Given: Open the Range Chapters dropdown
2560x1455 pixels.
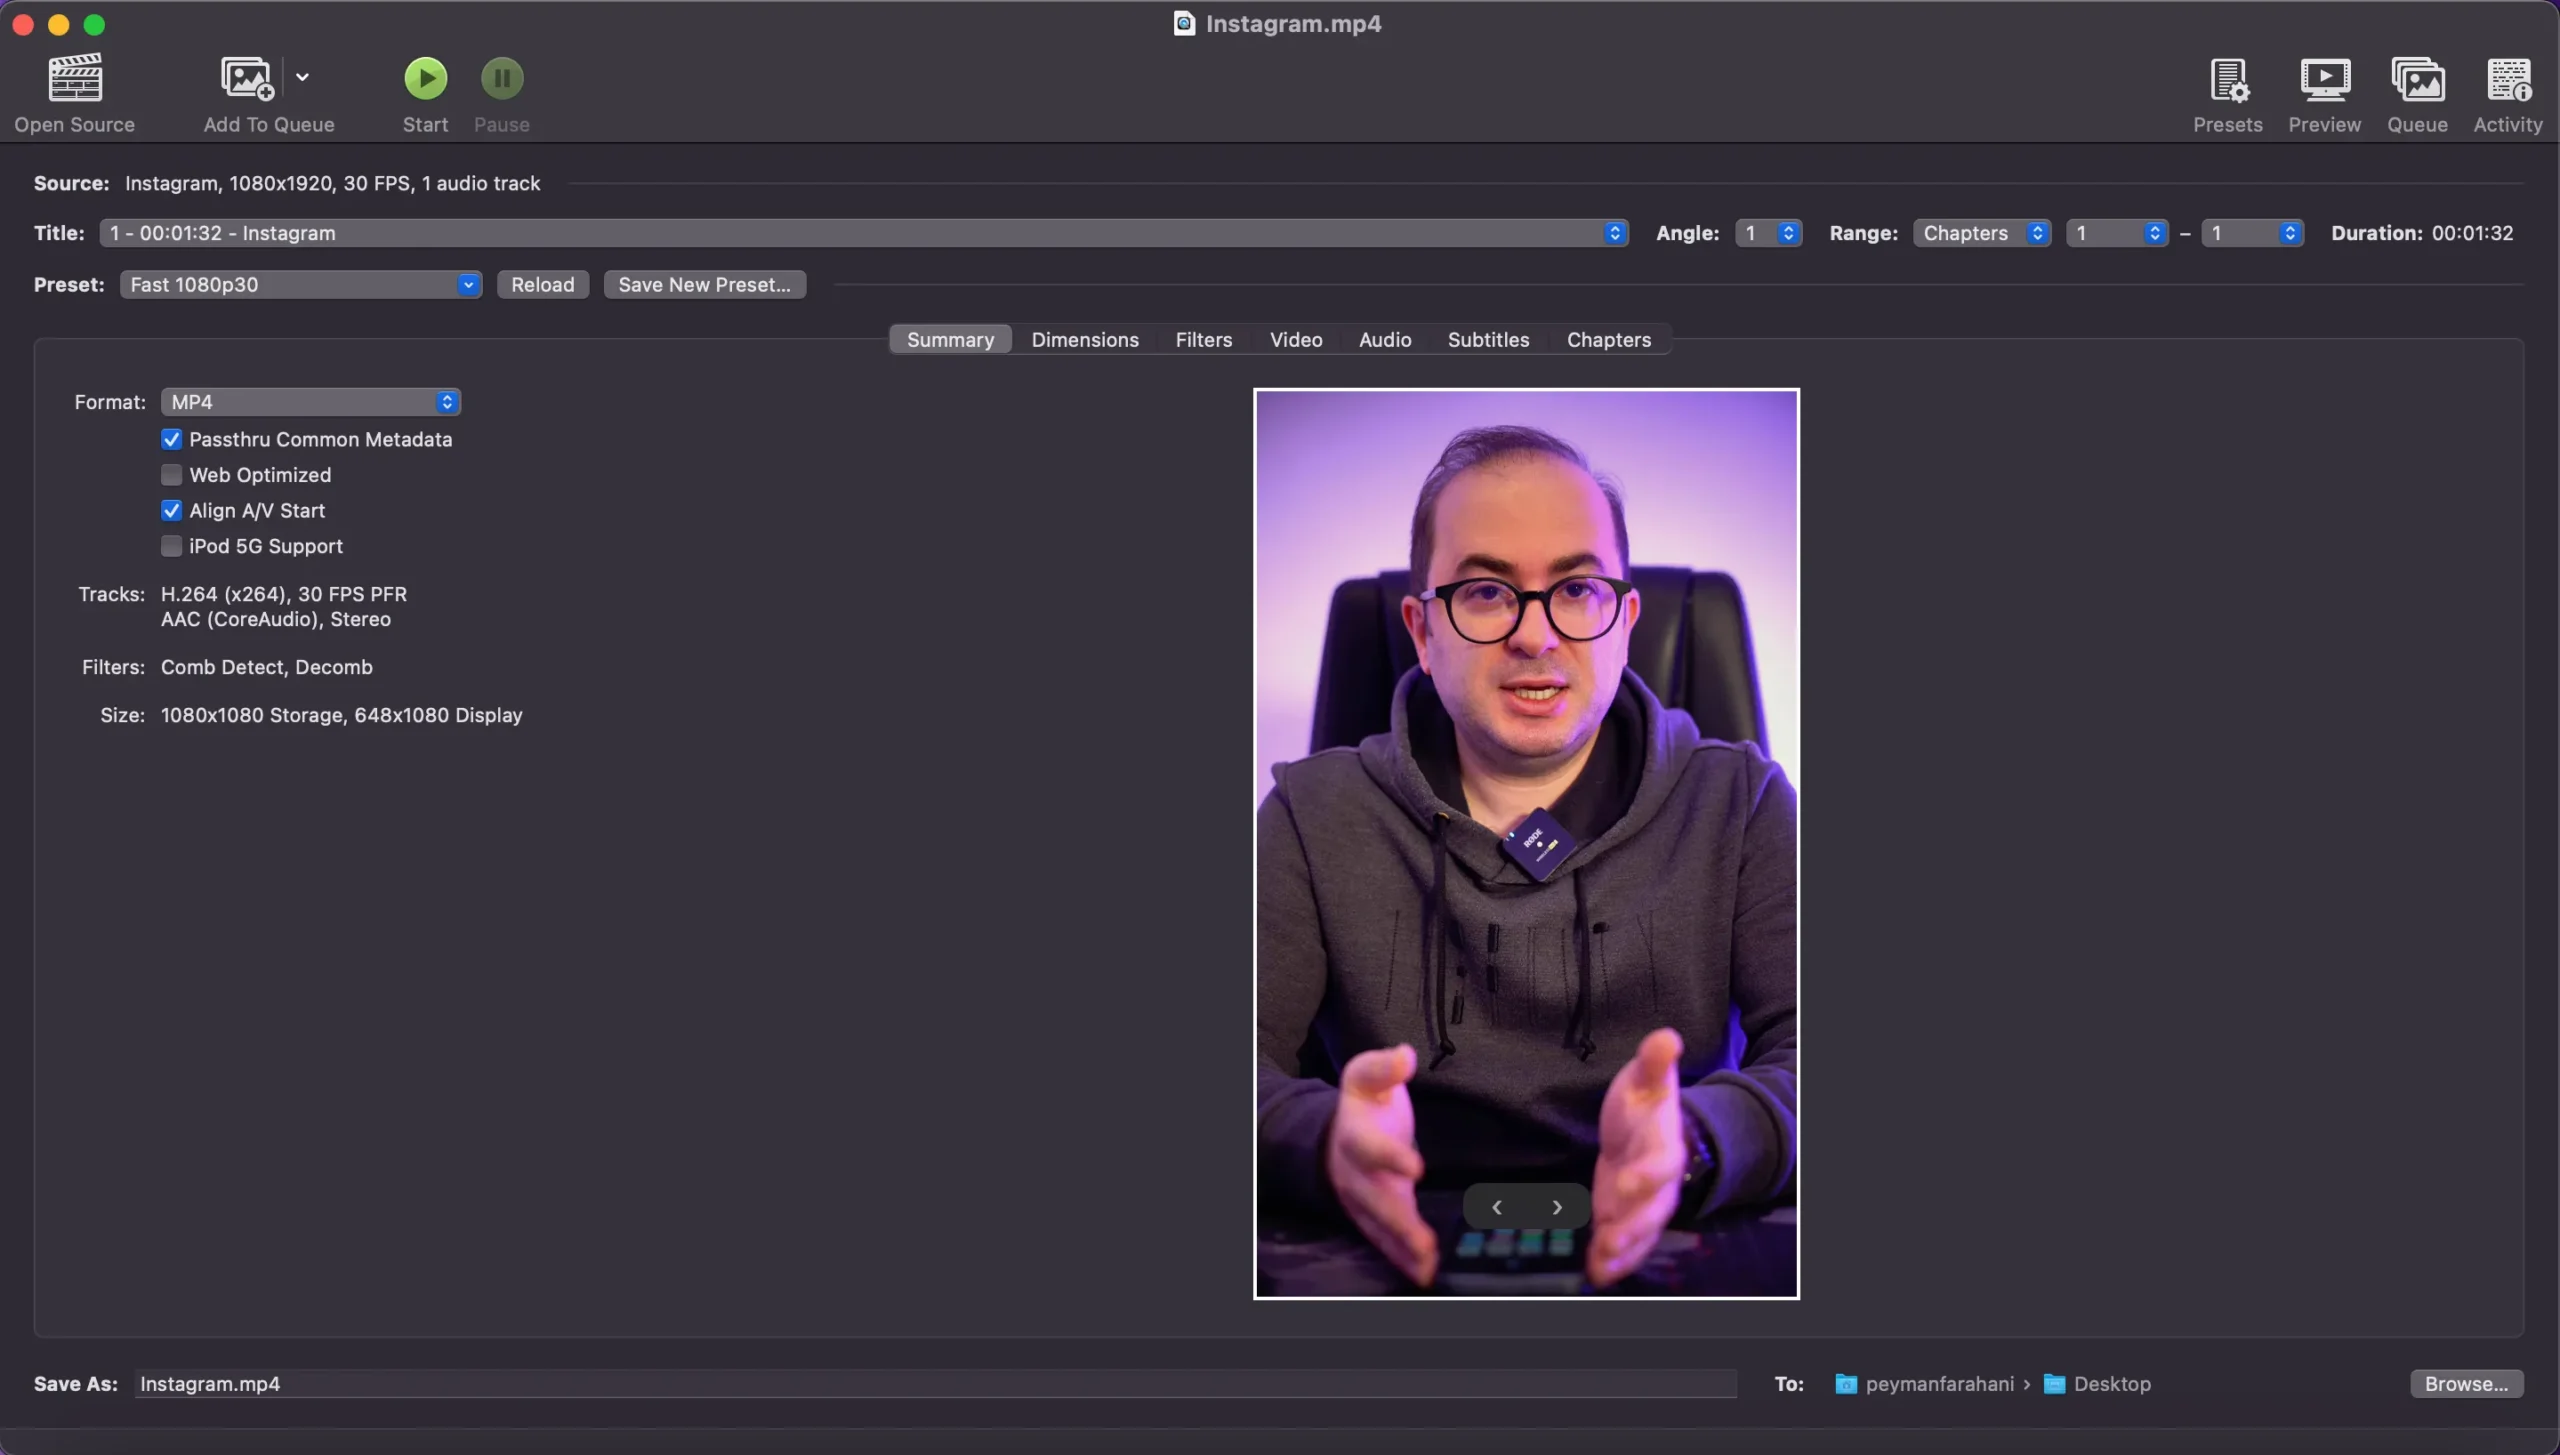Looking at the screenshot, I should pyautogui.click(x=1982, y=233).
